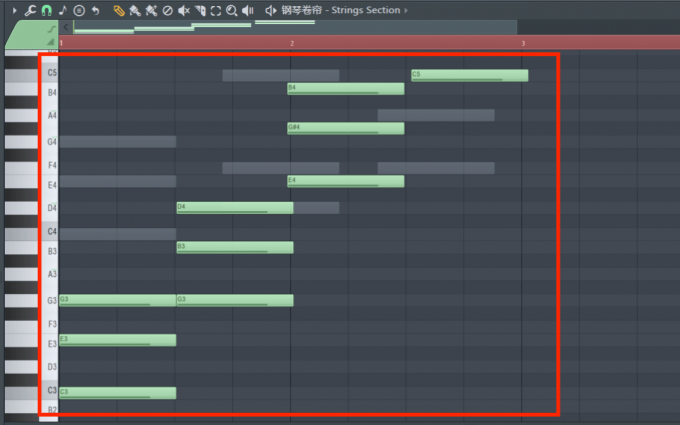Click the gray ghost note on G4 row
Viewport: 680px width, 425px height.
[118, 141]
